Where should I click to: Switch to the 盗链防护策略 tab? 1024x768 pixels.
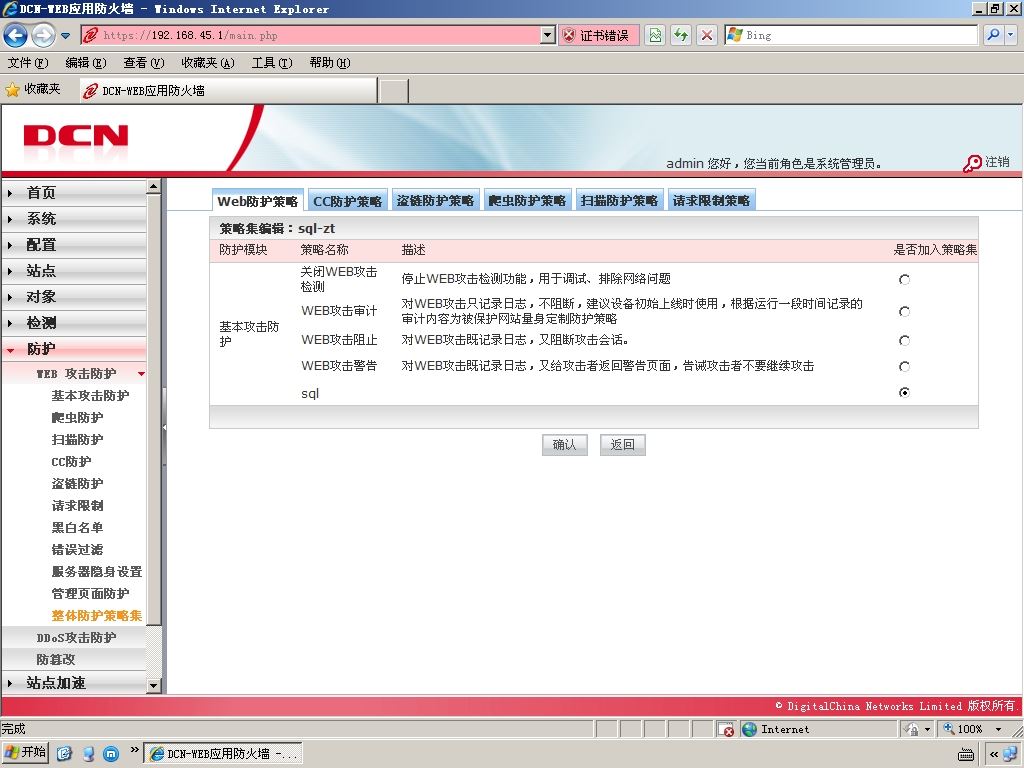[x=435, y=201]
